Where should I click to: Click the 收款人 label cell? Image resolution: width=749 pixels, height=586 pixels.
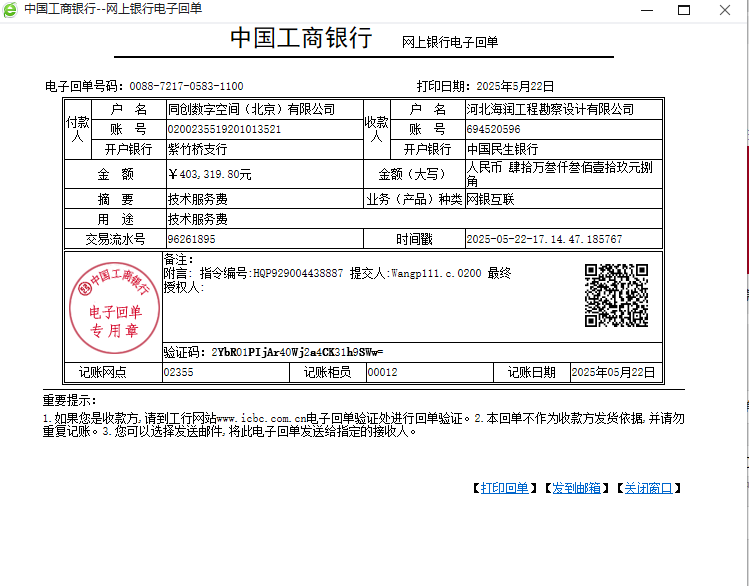pos(377,129)
